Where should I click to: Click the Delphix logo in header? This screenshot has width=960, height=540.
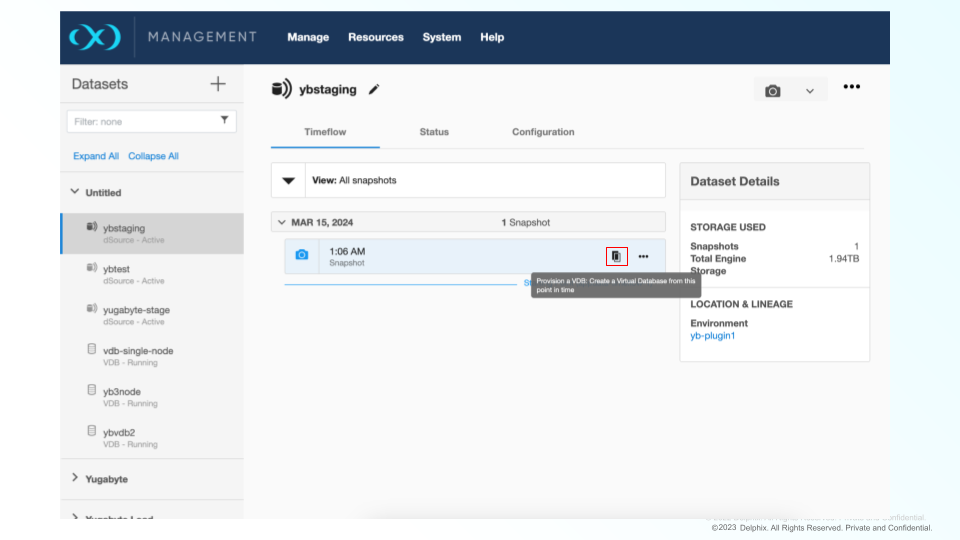(x=95, y=37)
